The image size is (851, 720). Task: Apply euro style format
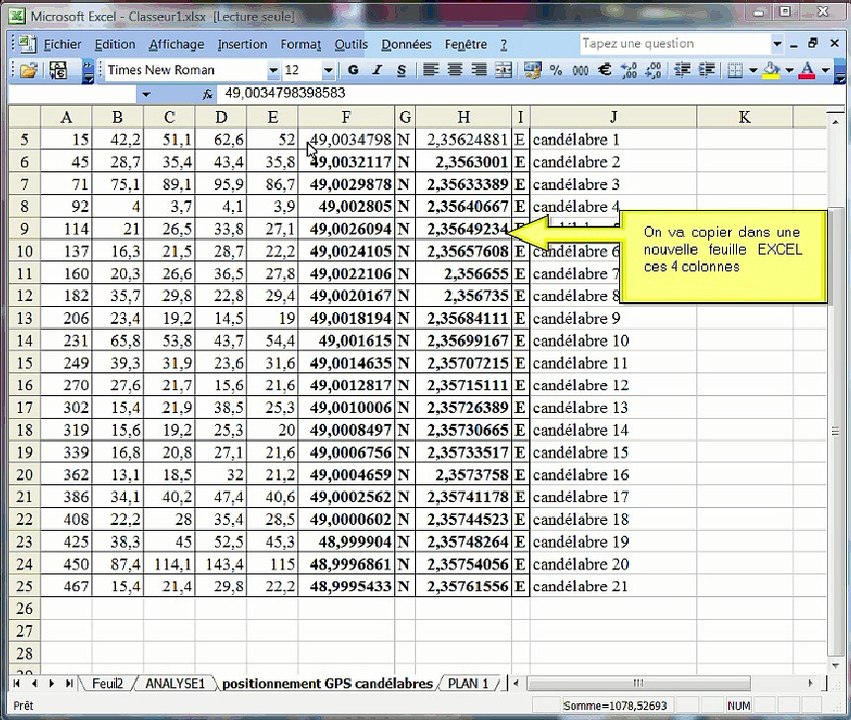(x=604, y=70)
